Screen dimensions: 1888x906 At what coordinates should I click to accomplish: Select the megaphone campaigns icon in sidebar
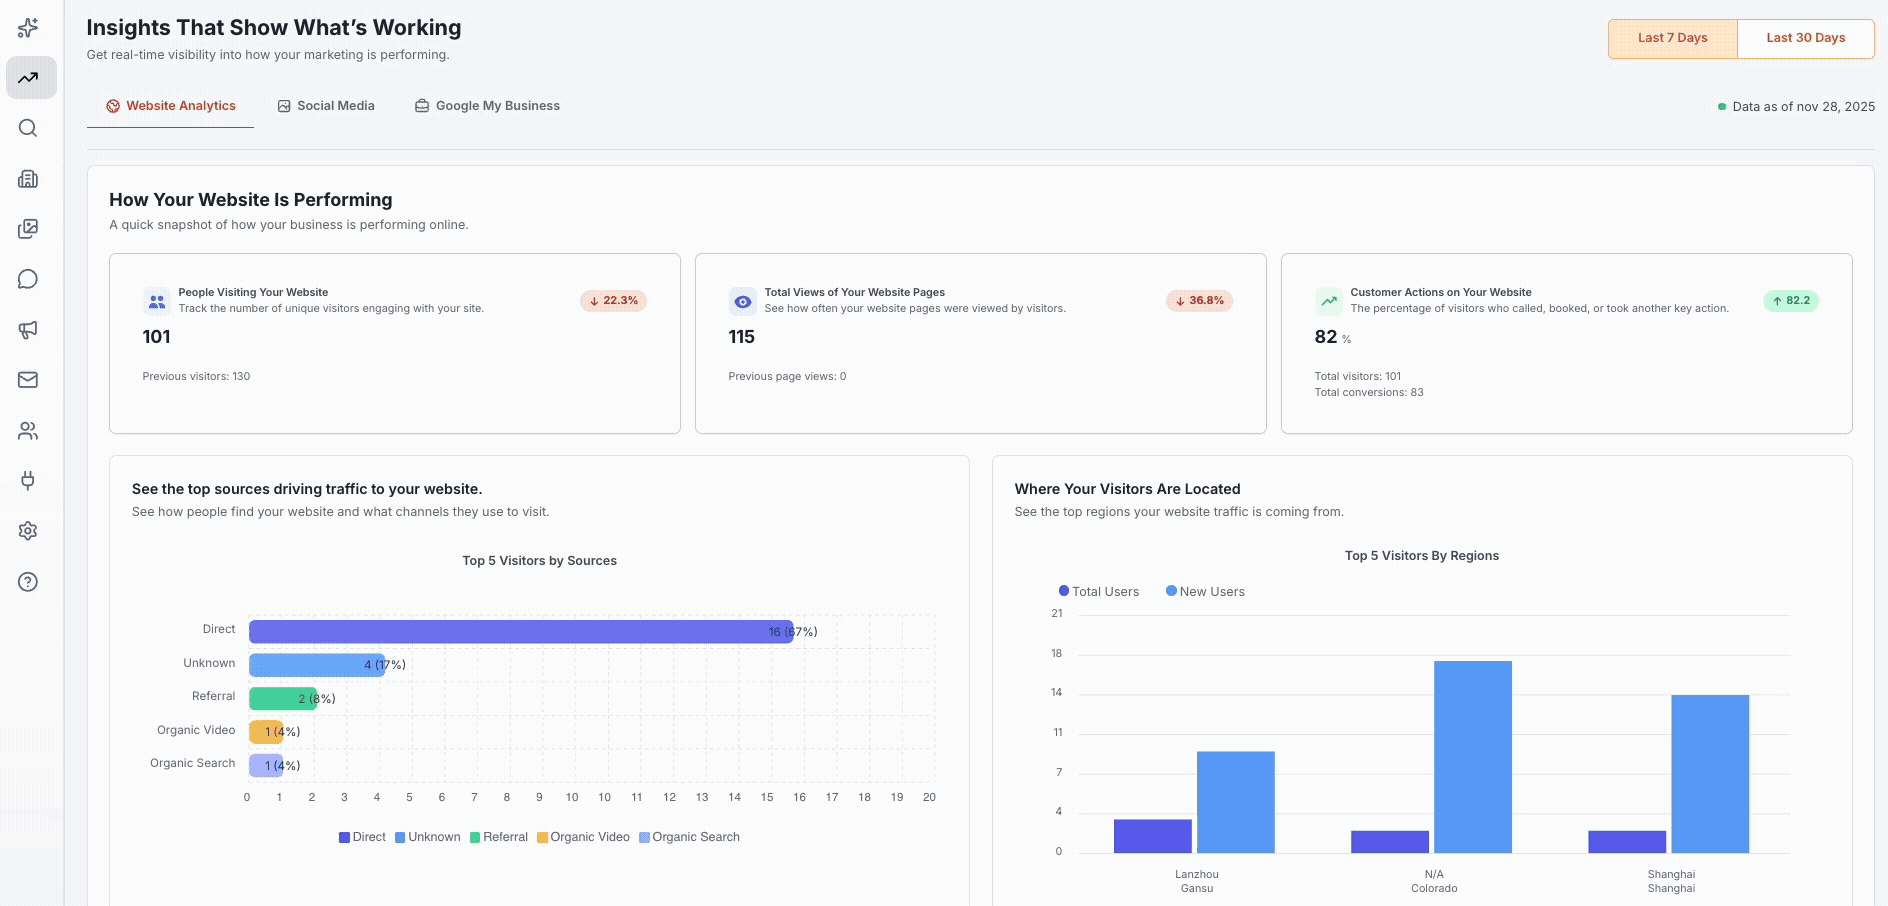28,329
